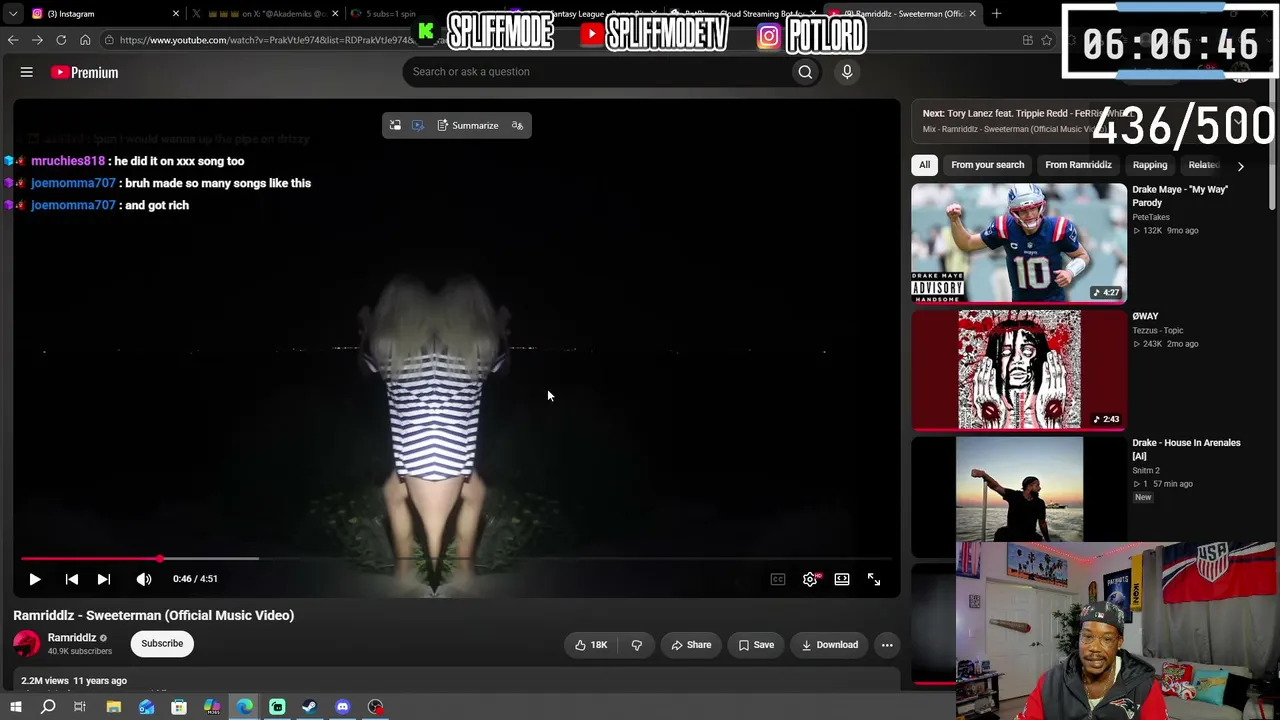The height and width of the screenshot is (720, 1280).
Task: Select the All filter chip
Action: pyautogui.click(x=925, y=165)
